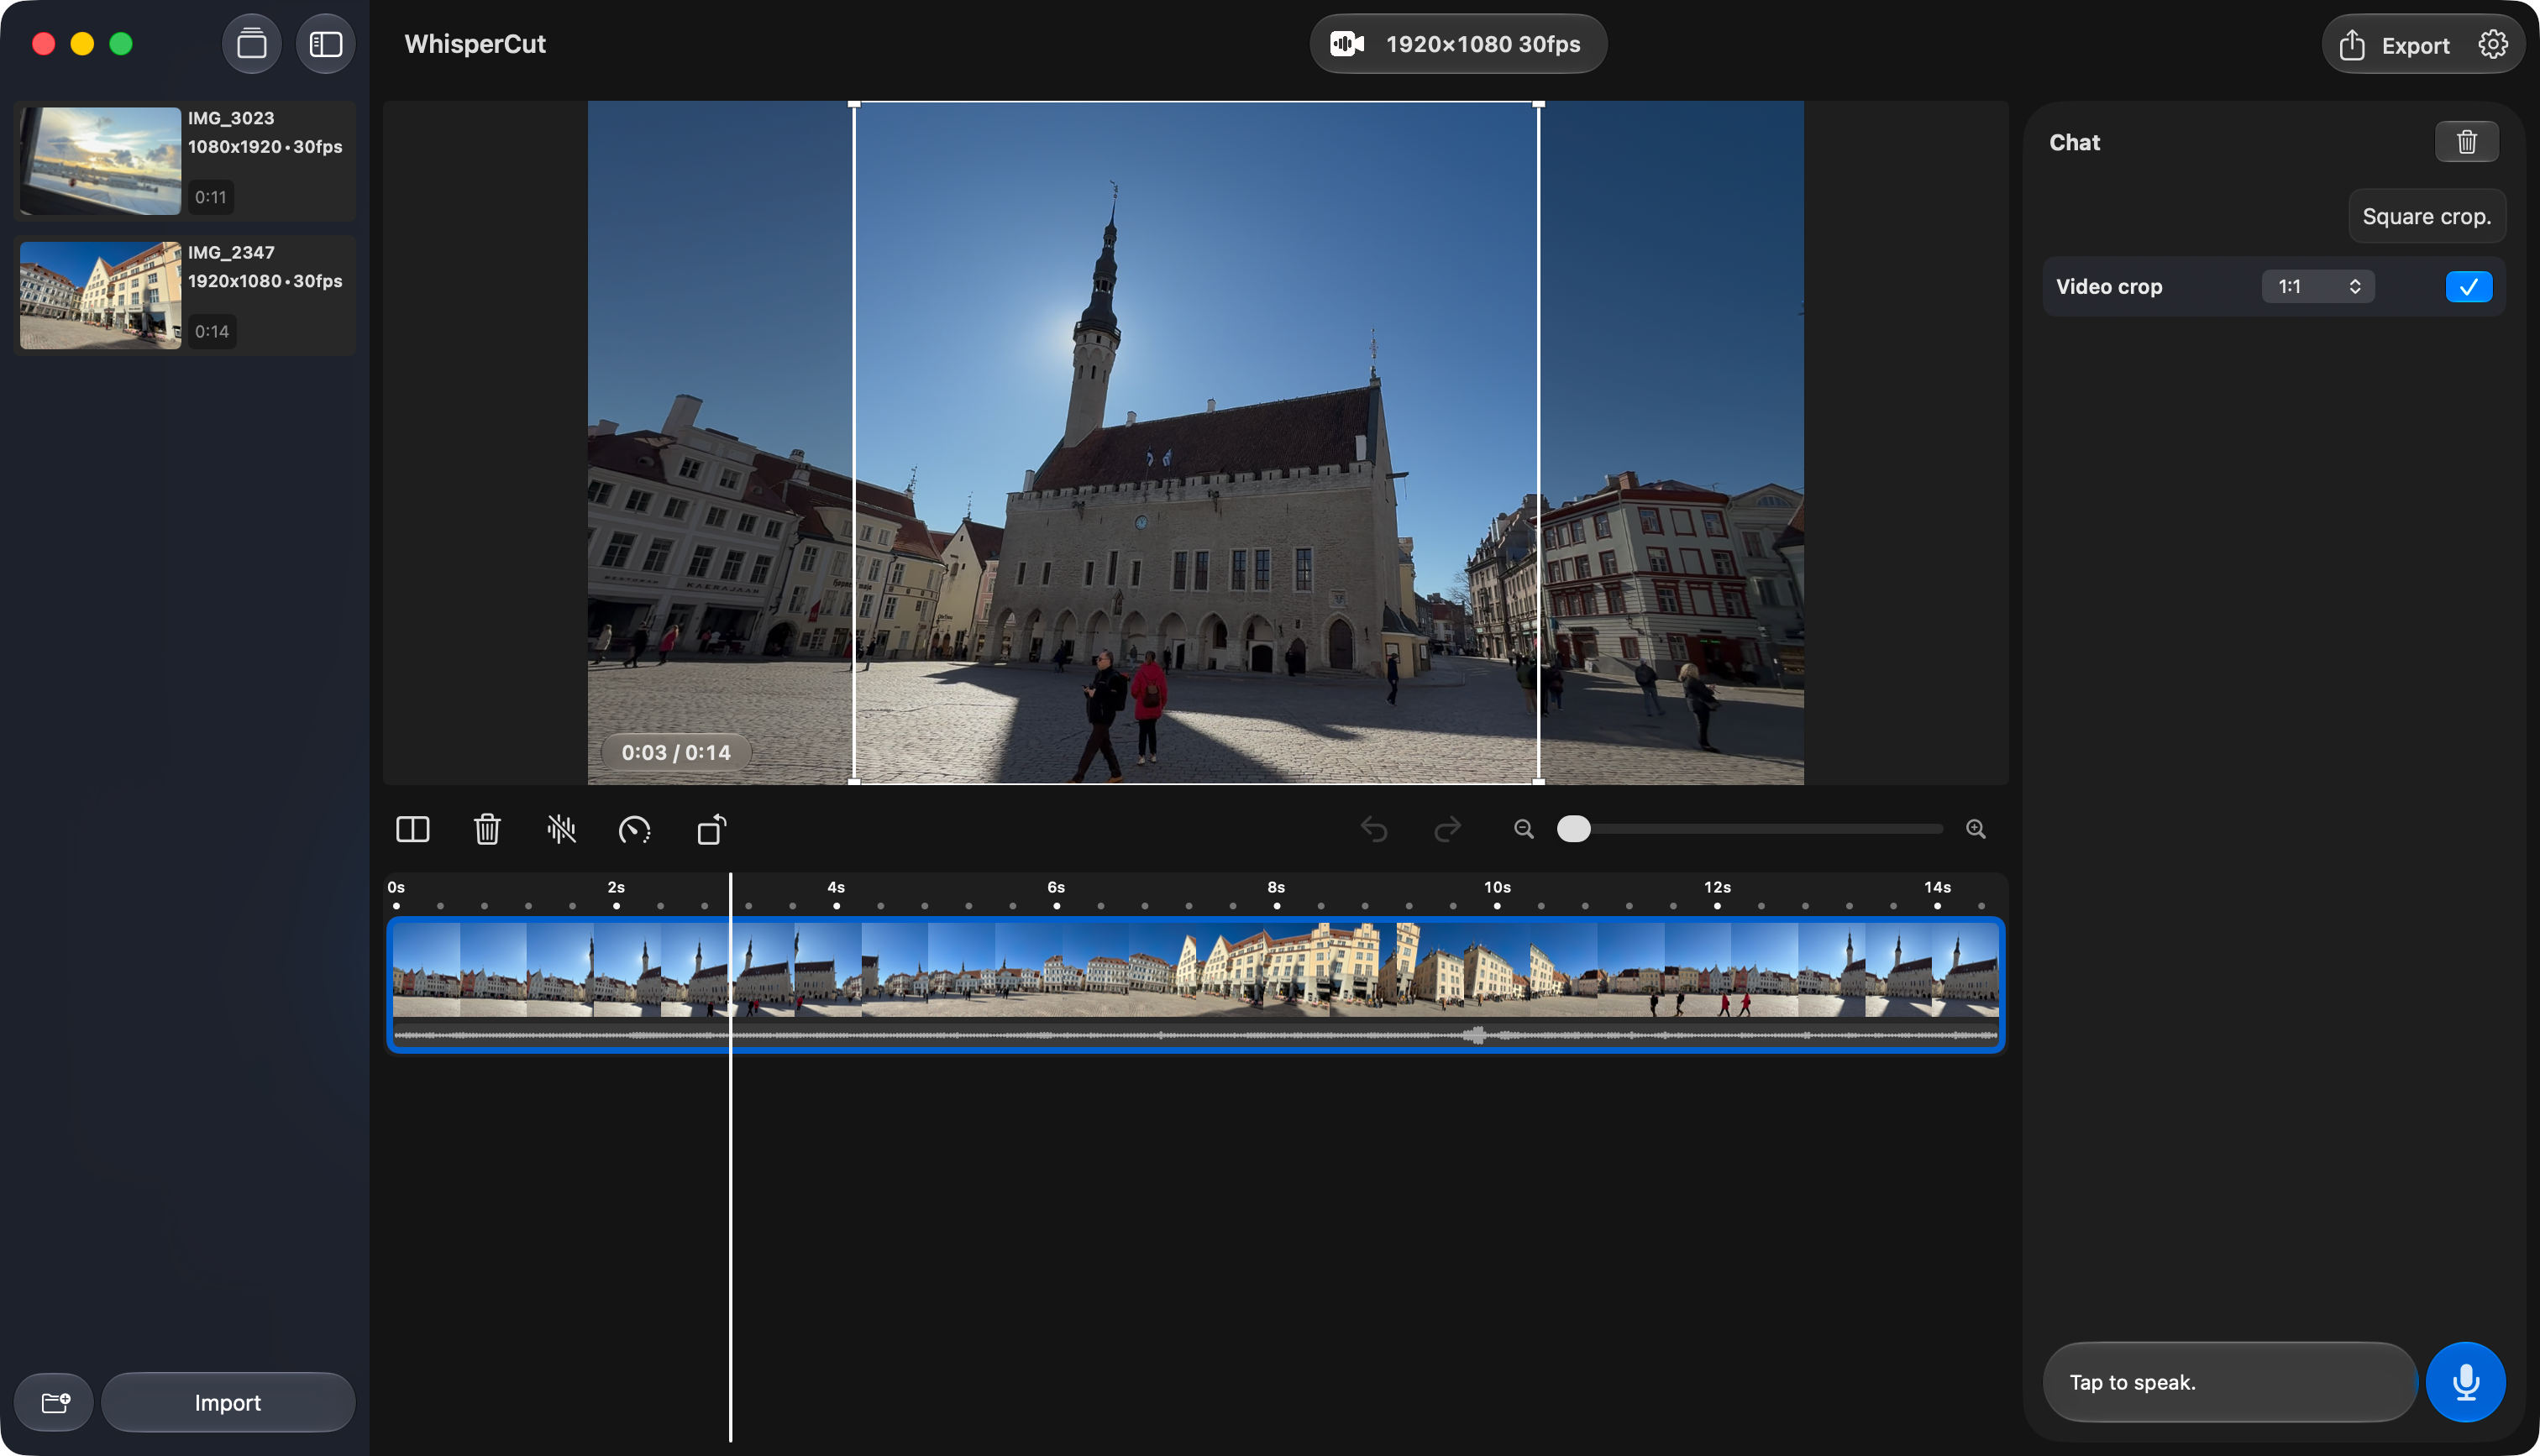Confirm video crop with blue checkmark
The width and height of the screenshot is (2540, 1456).
pyautogui.click(x=2468, y=286)
